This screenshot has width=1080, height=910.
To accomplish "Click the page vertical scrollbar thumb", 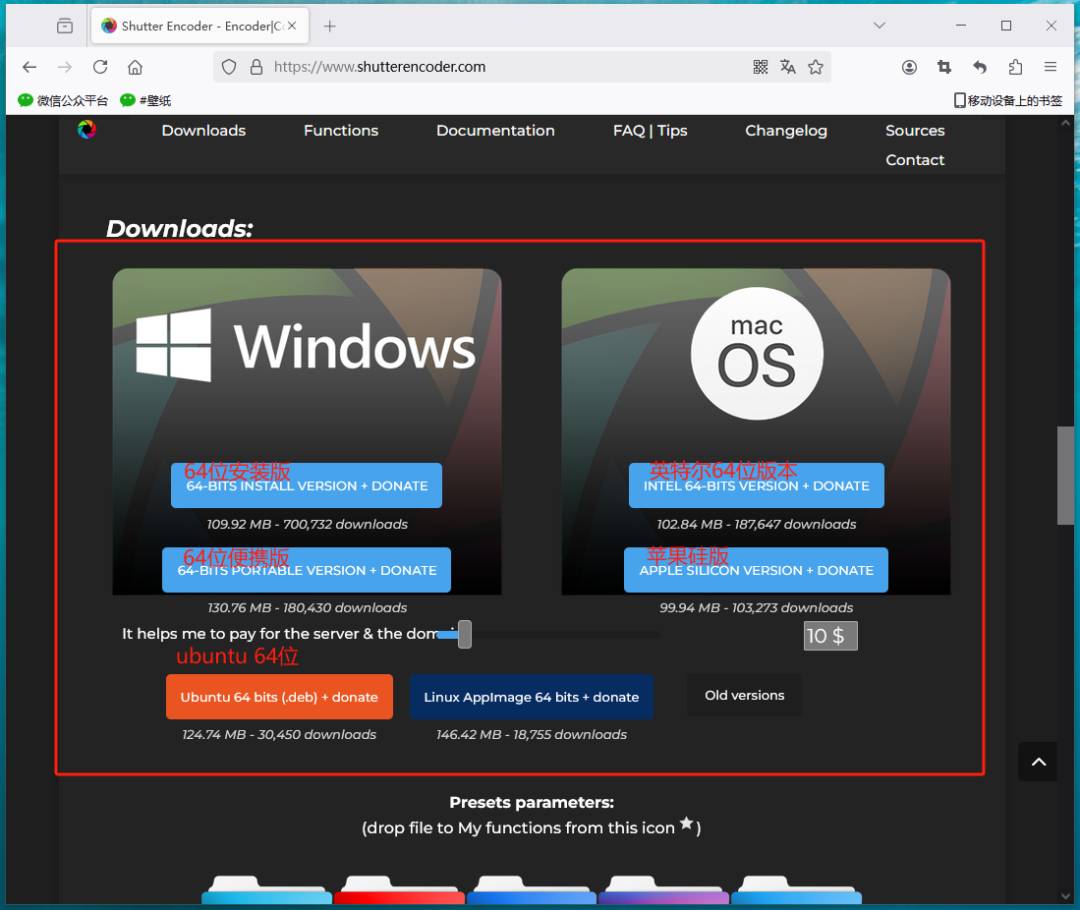I will tap(1066, 475).
